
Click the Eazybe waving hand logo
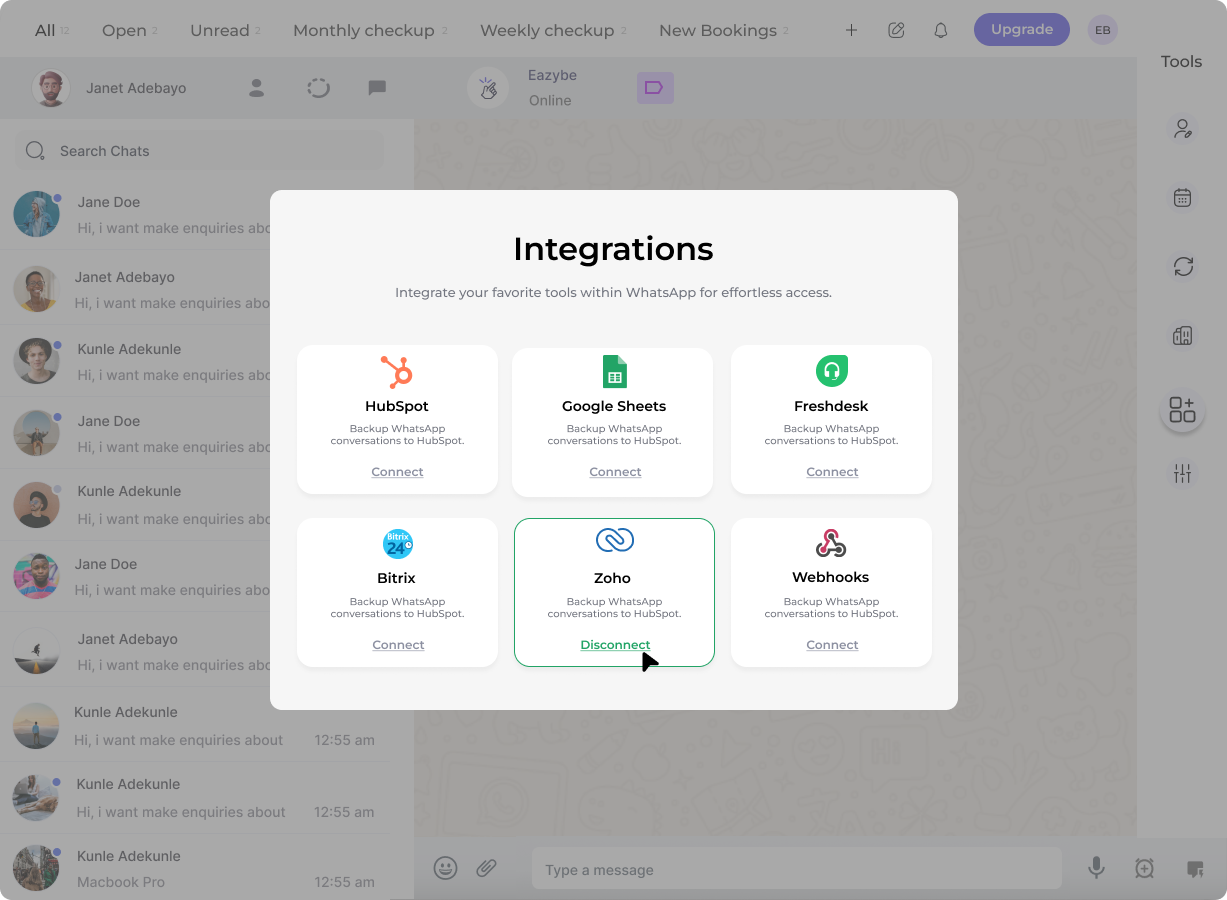click(488, 88)
